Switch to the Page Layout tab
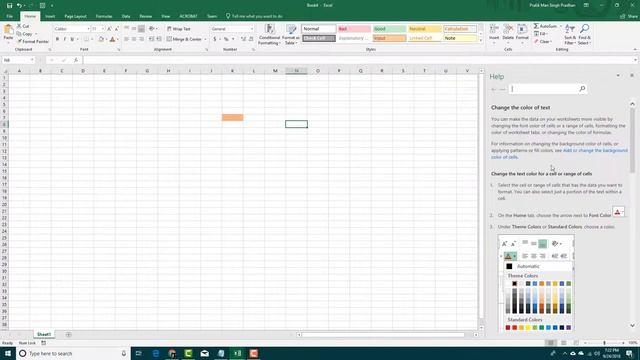 (x=76, y=16)
